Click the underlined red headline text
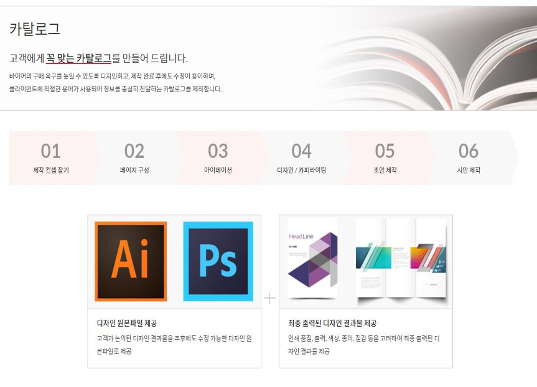This screenshot has width=537, height=387. (x=78, y=58)
